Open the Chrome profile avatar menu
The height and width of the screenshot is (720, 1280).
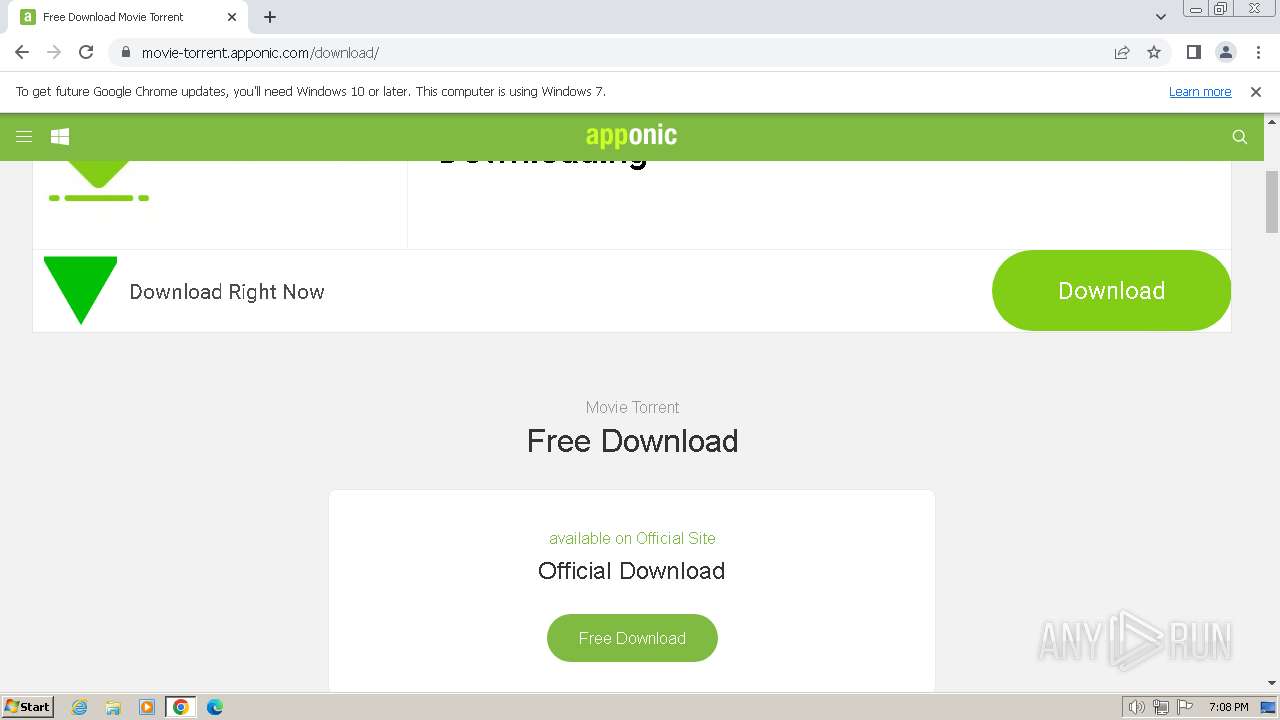tap(1226, 53)
